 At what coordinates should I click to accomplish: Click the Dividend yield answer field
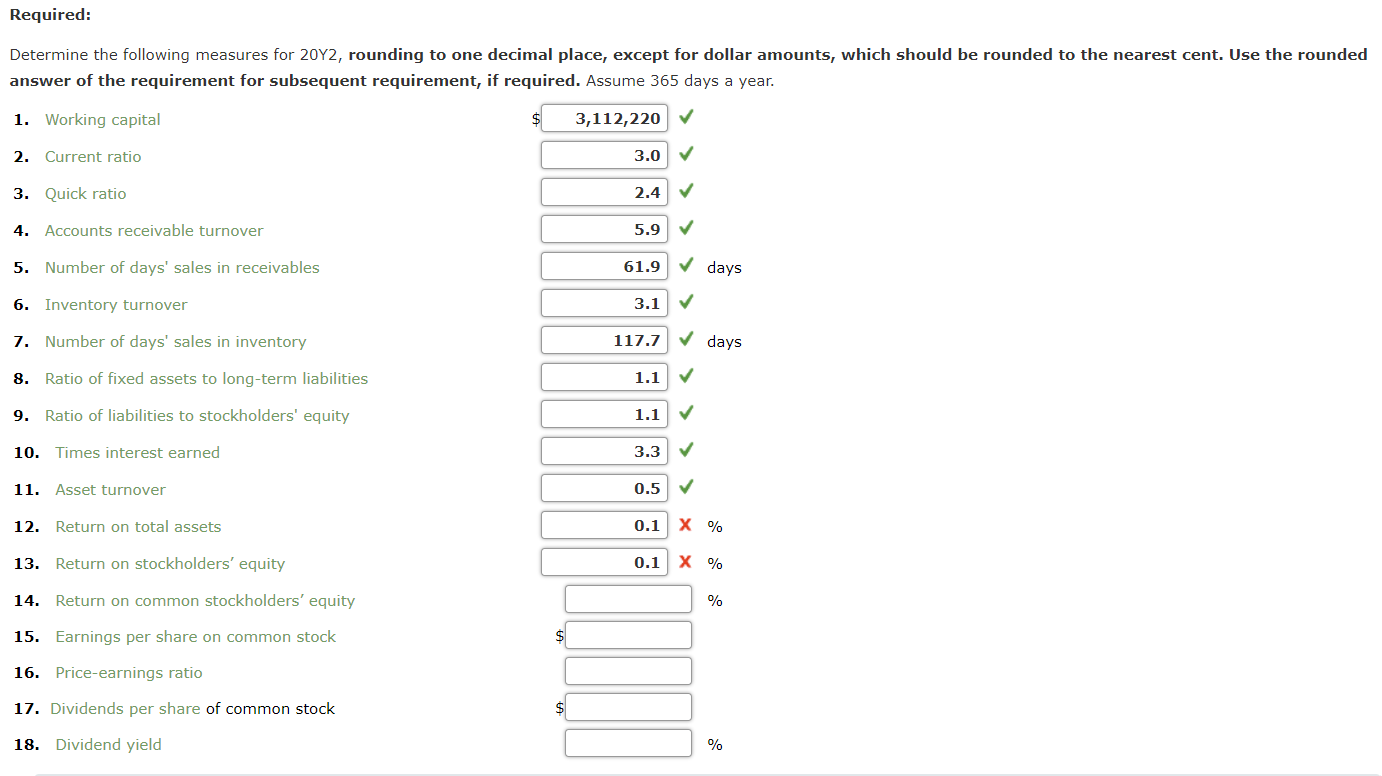coord(628,742)
